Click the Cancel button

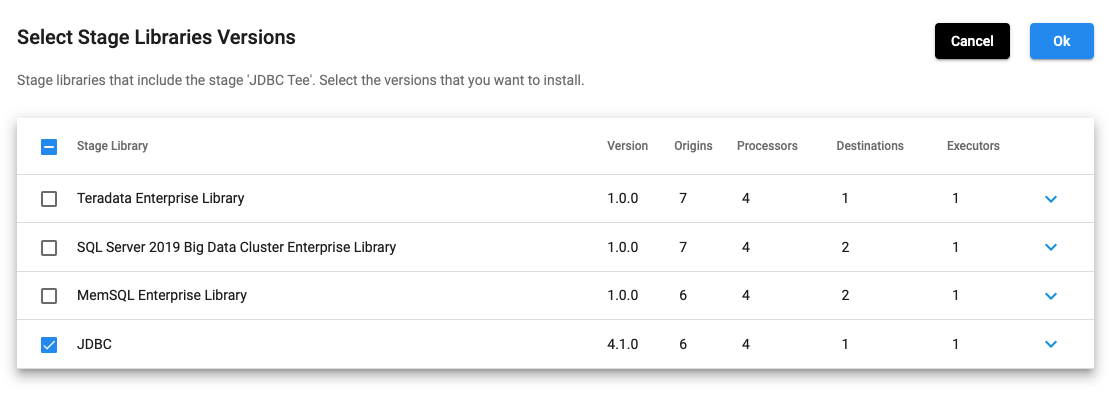tap(972, 41)
